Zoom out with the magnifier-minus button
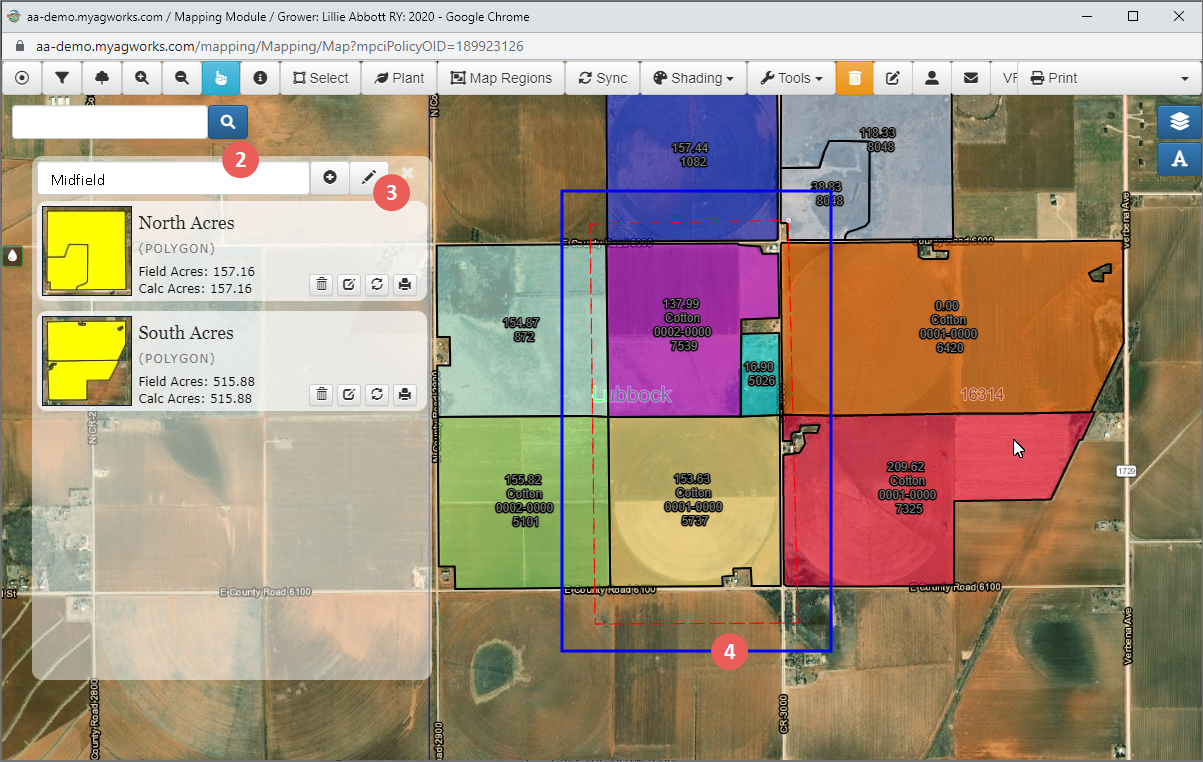This screenshot has height=762, width=1203. (182, 78)
